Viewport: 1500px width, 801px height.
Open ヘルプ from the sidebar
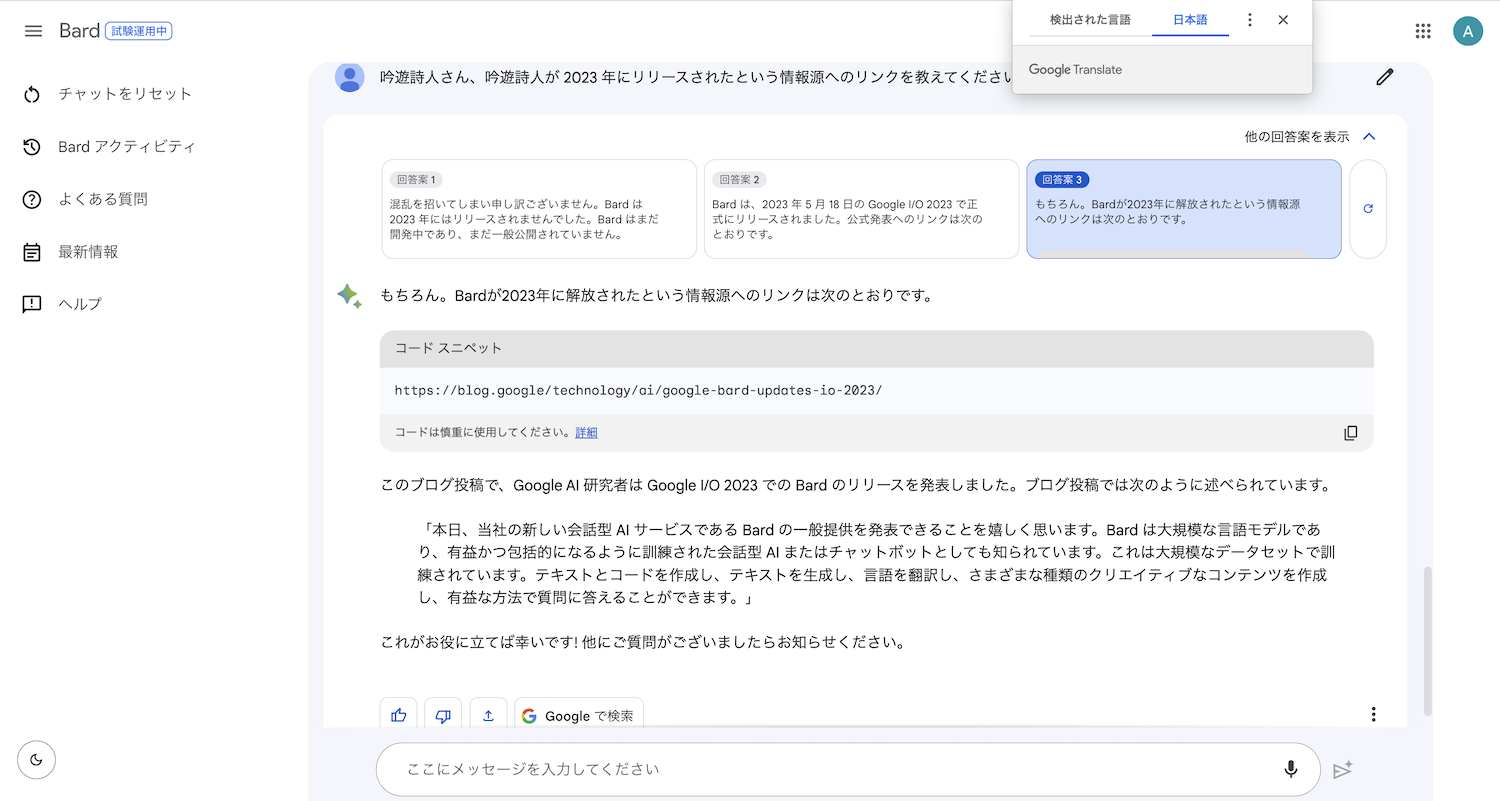(x=80, y=304)
